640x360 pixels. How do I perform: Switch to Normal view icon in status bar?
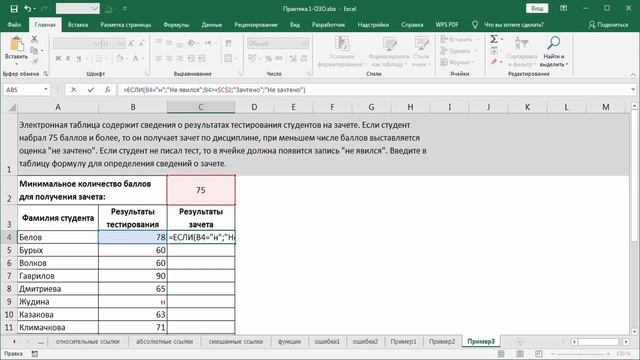point(501,353)
